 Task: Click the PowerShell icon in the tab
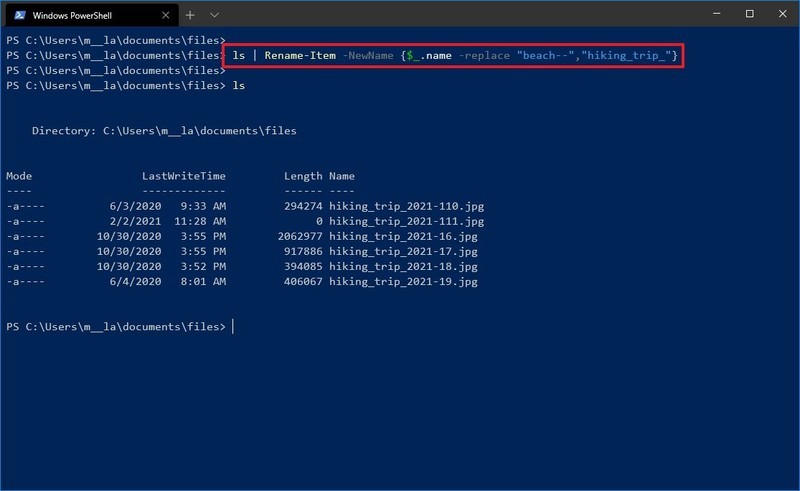[20, 15]
